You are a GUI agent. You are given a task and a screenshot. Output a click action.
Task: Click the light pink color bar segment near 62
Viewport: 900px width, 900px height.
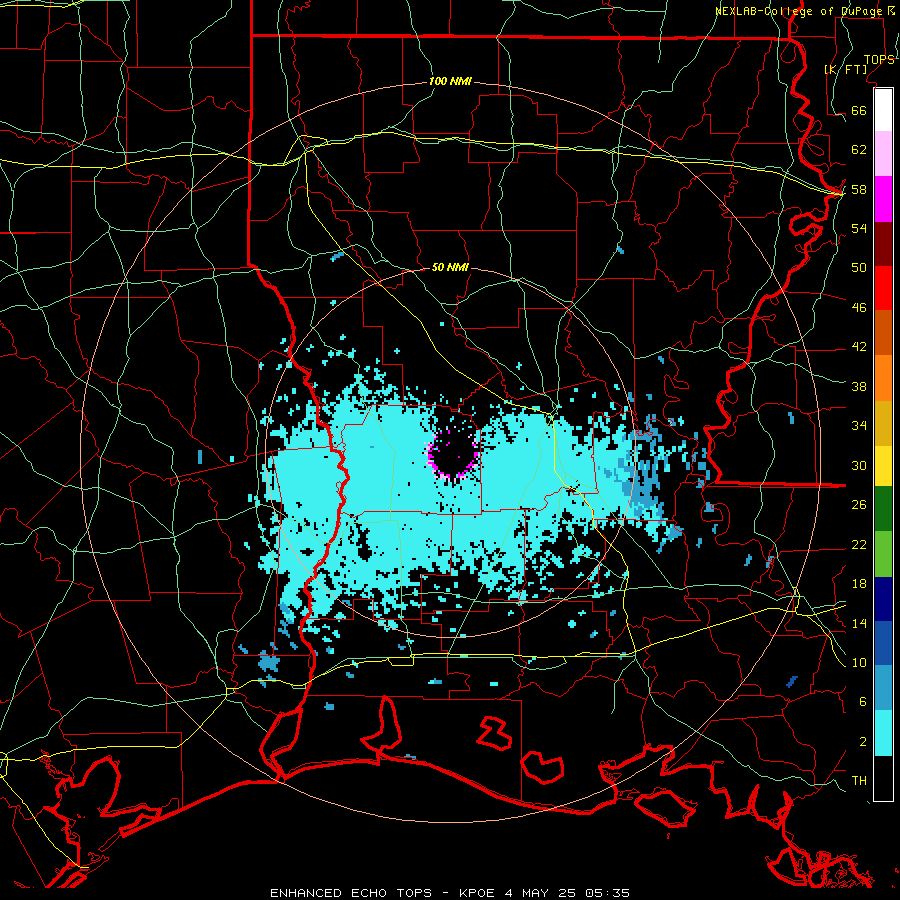(883, 154)
